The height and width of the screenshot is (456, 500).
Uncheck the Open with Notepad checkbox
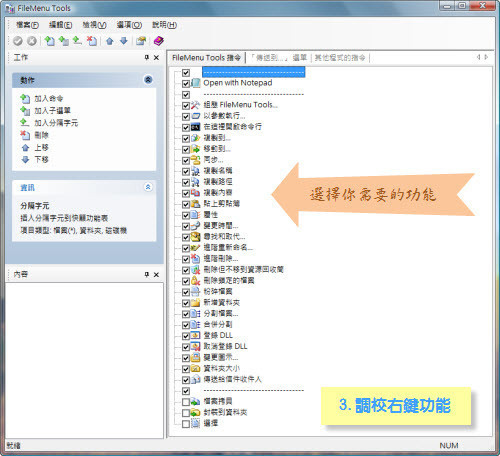(186, 84)
